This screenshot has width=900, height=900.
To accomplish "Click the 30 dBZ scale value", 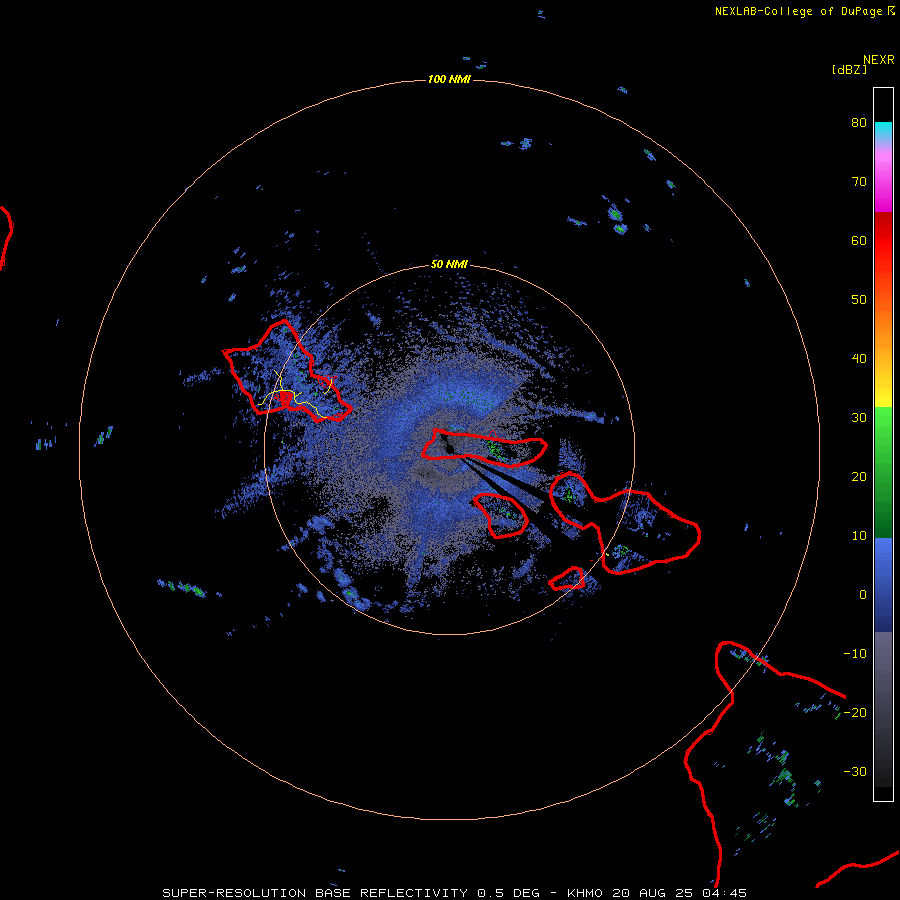I will tap(859, 418).
